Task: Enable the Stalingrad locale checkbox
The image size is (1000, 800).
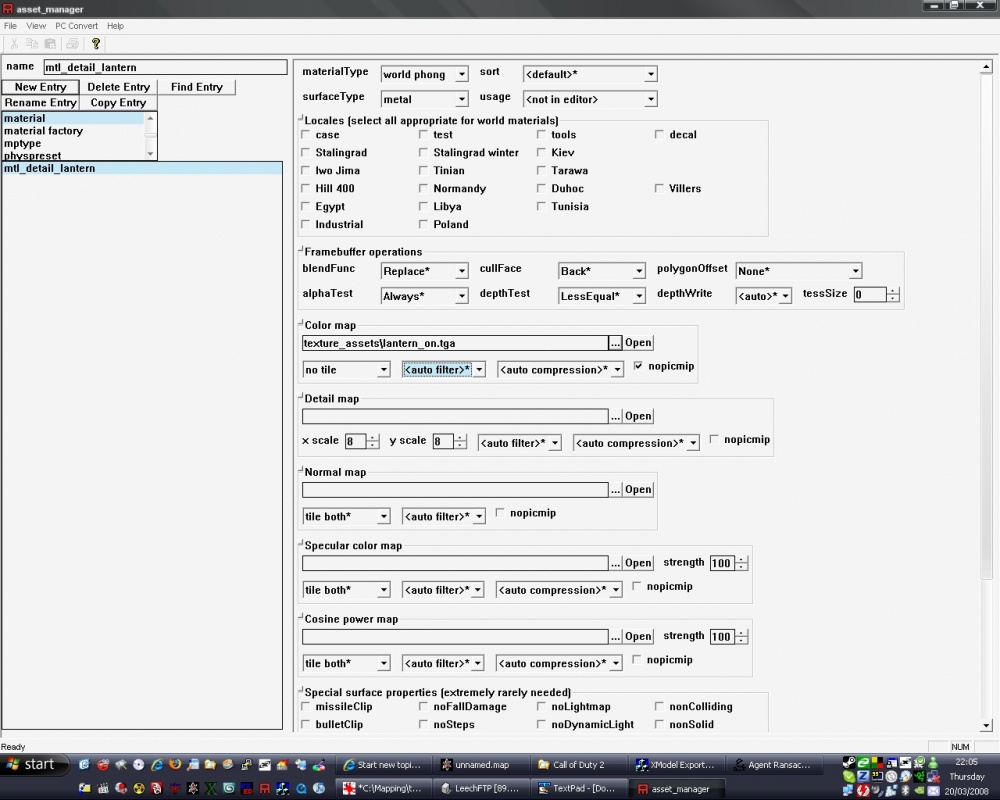Action: pos(305,152)
